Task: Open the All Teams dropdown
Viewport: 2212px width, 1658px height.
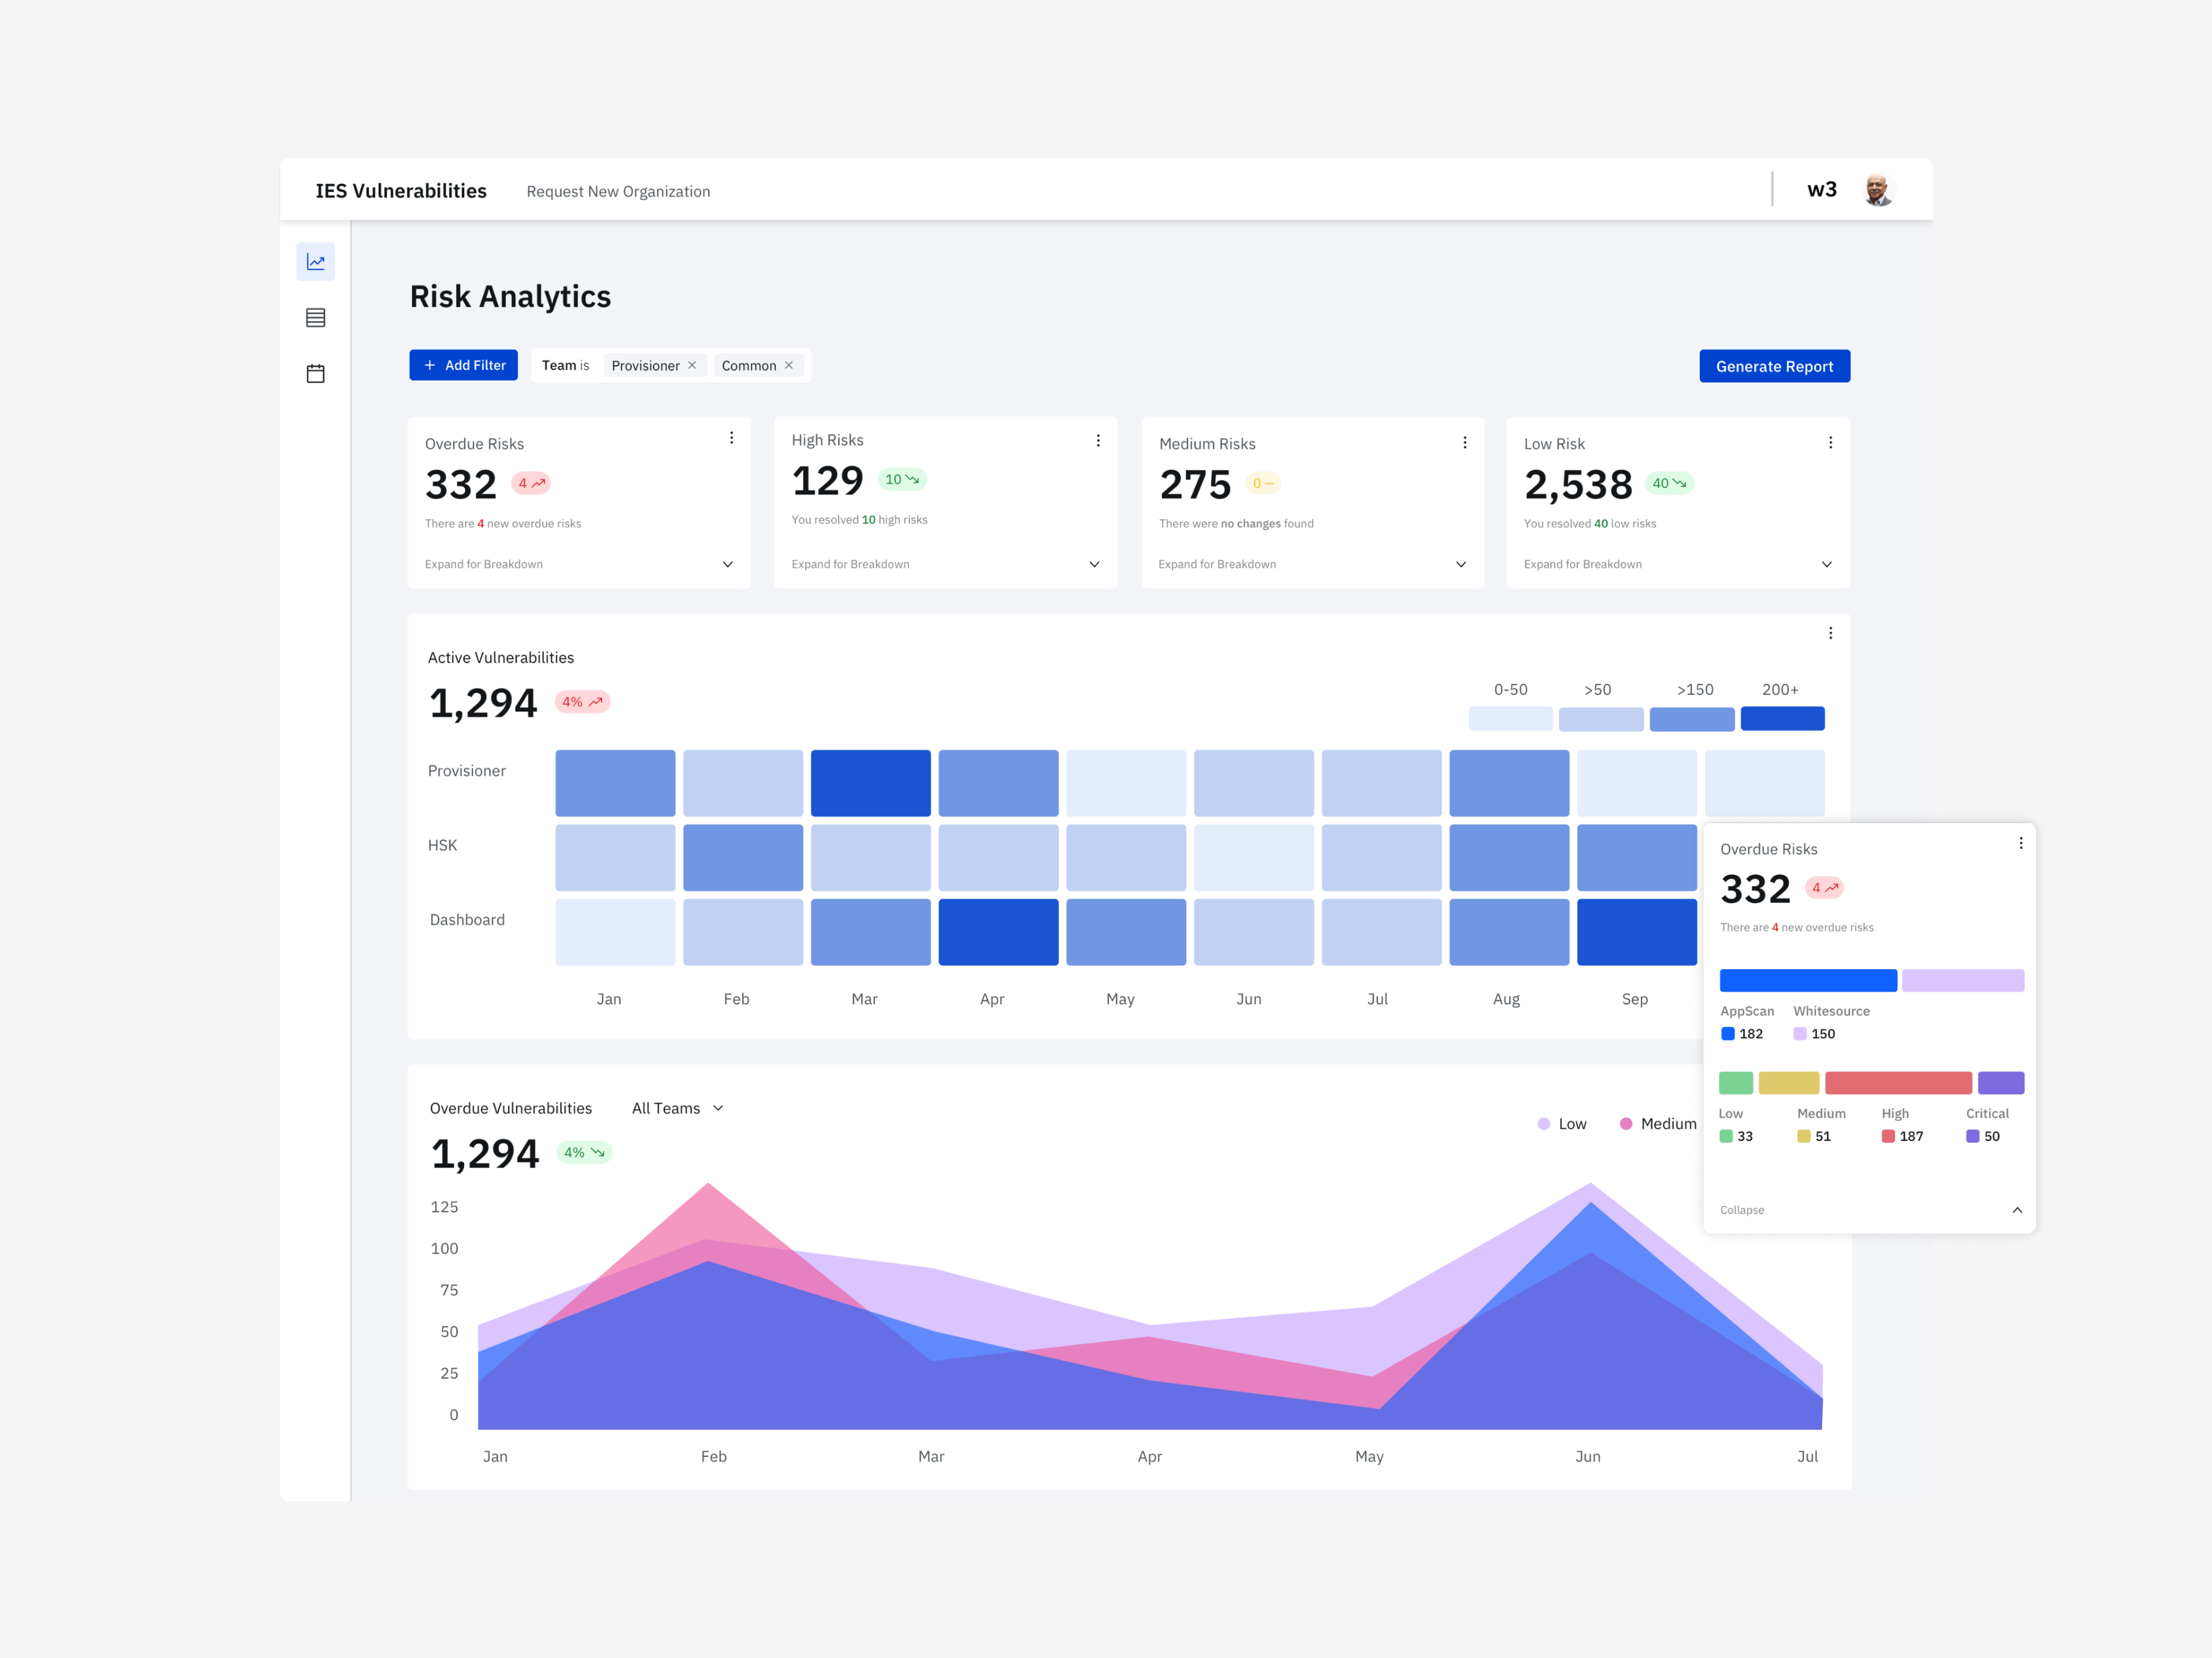Action: coord(677,1108)
